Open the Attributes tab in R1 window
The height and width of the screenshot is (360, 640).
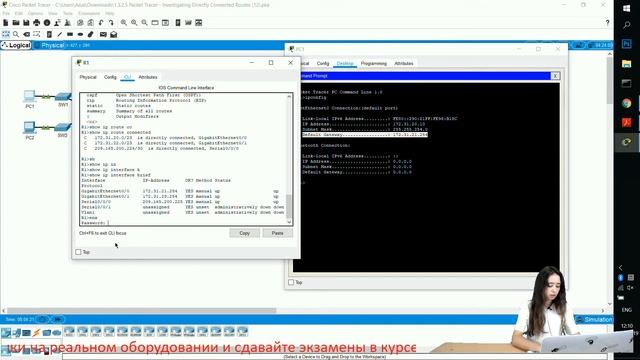148,77
